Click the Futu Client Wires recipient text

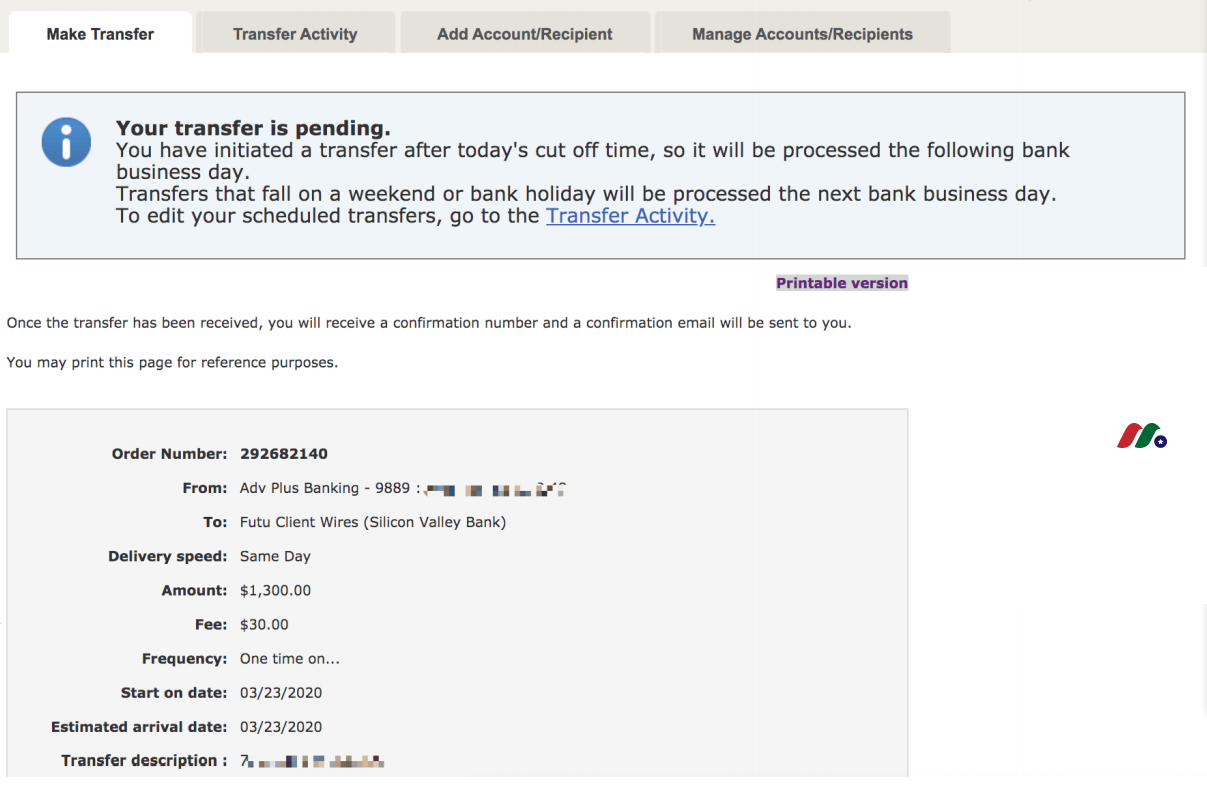(373, 522)
